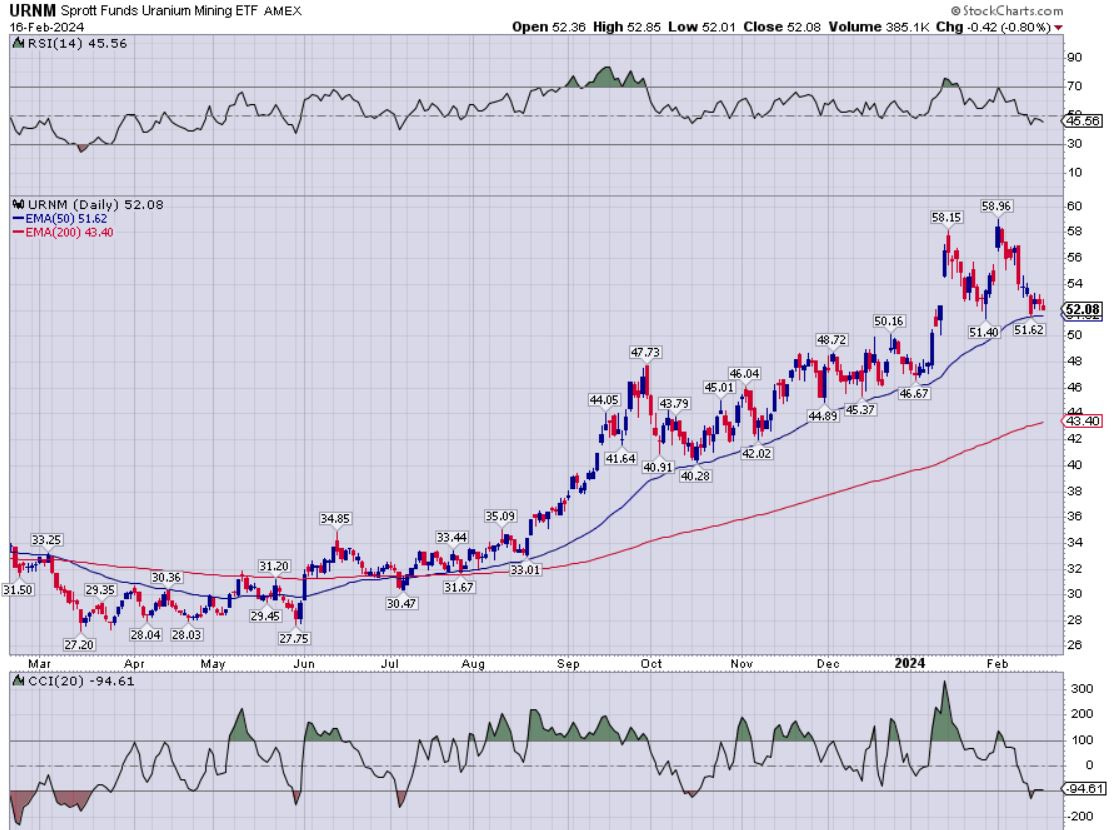
Task: Click the 29.45 low price label
Action: [x=265, y=616]
